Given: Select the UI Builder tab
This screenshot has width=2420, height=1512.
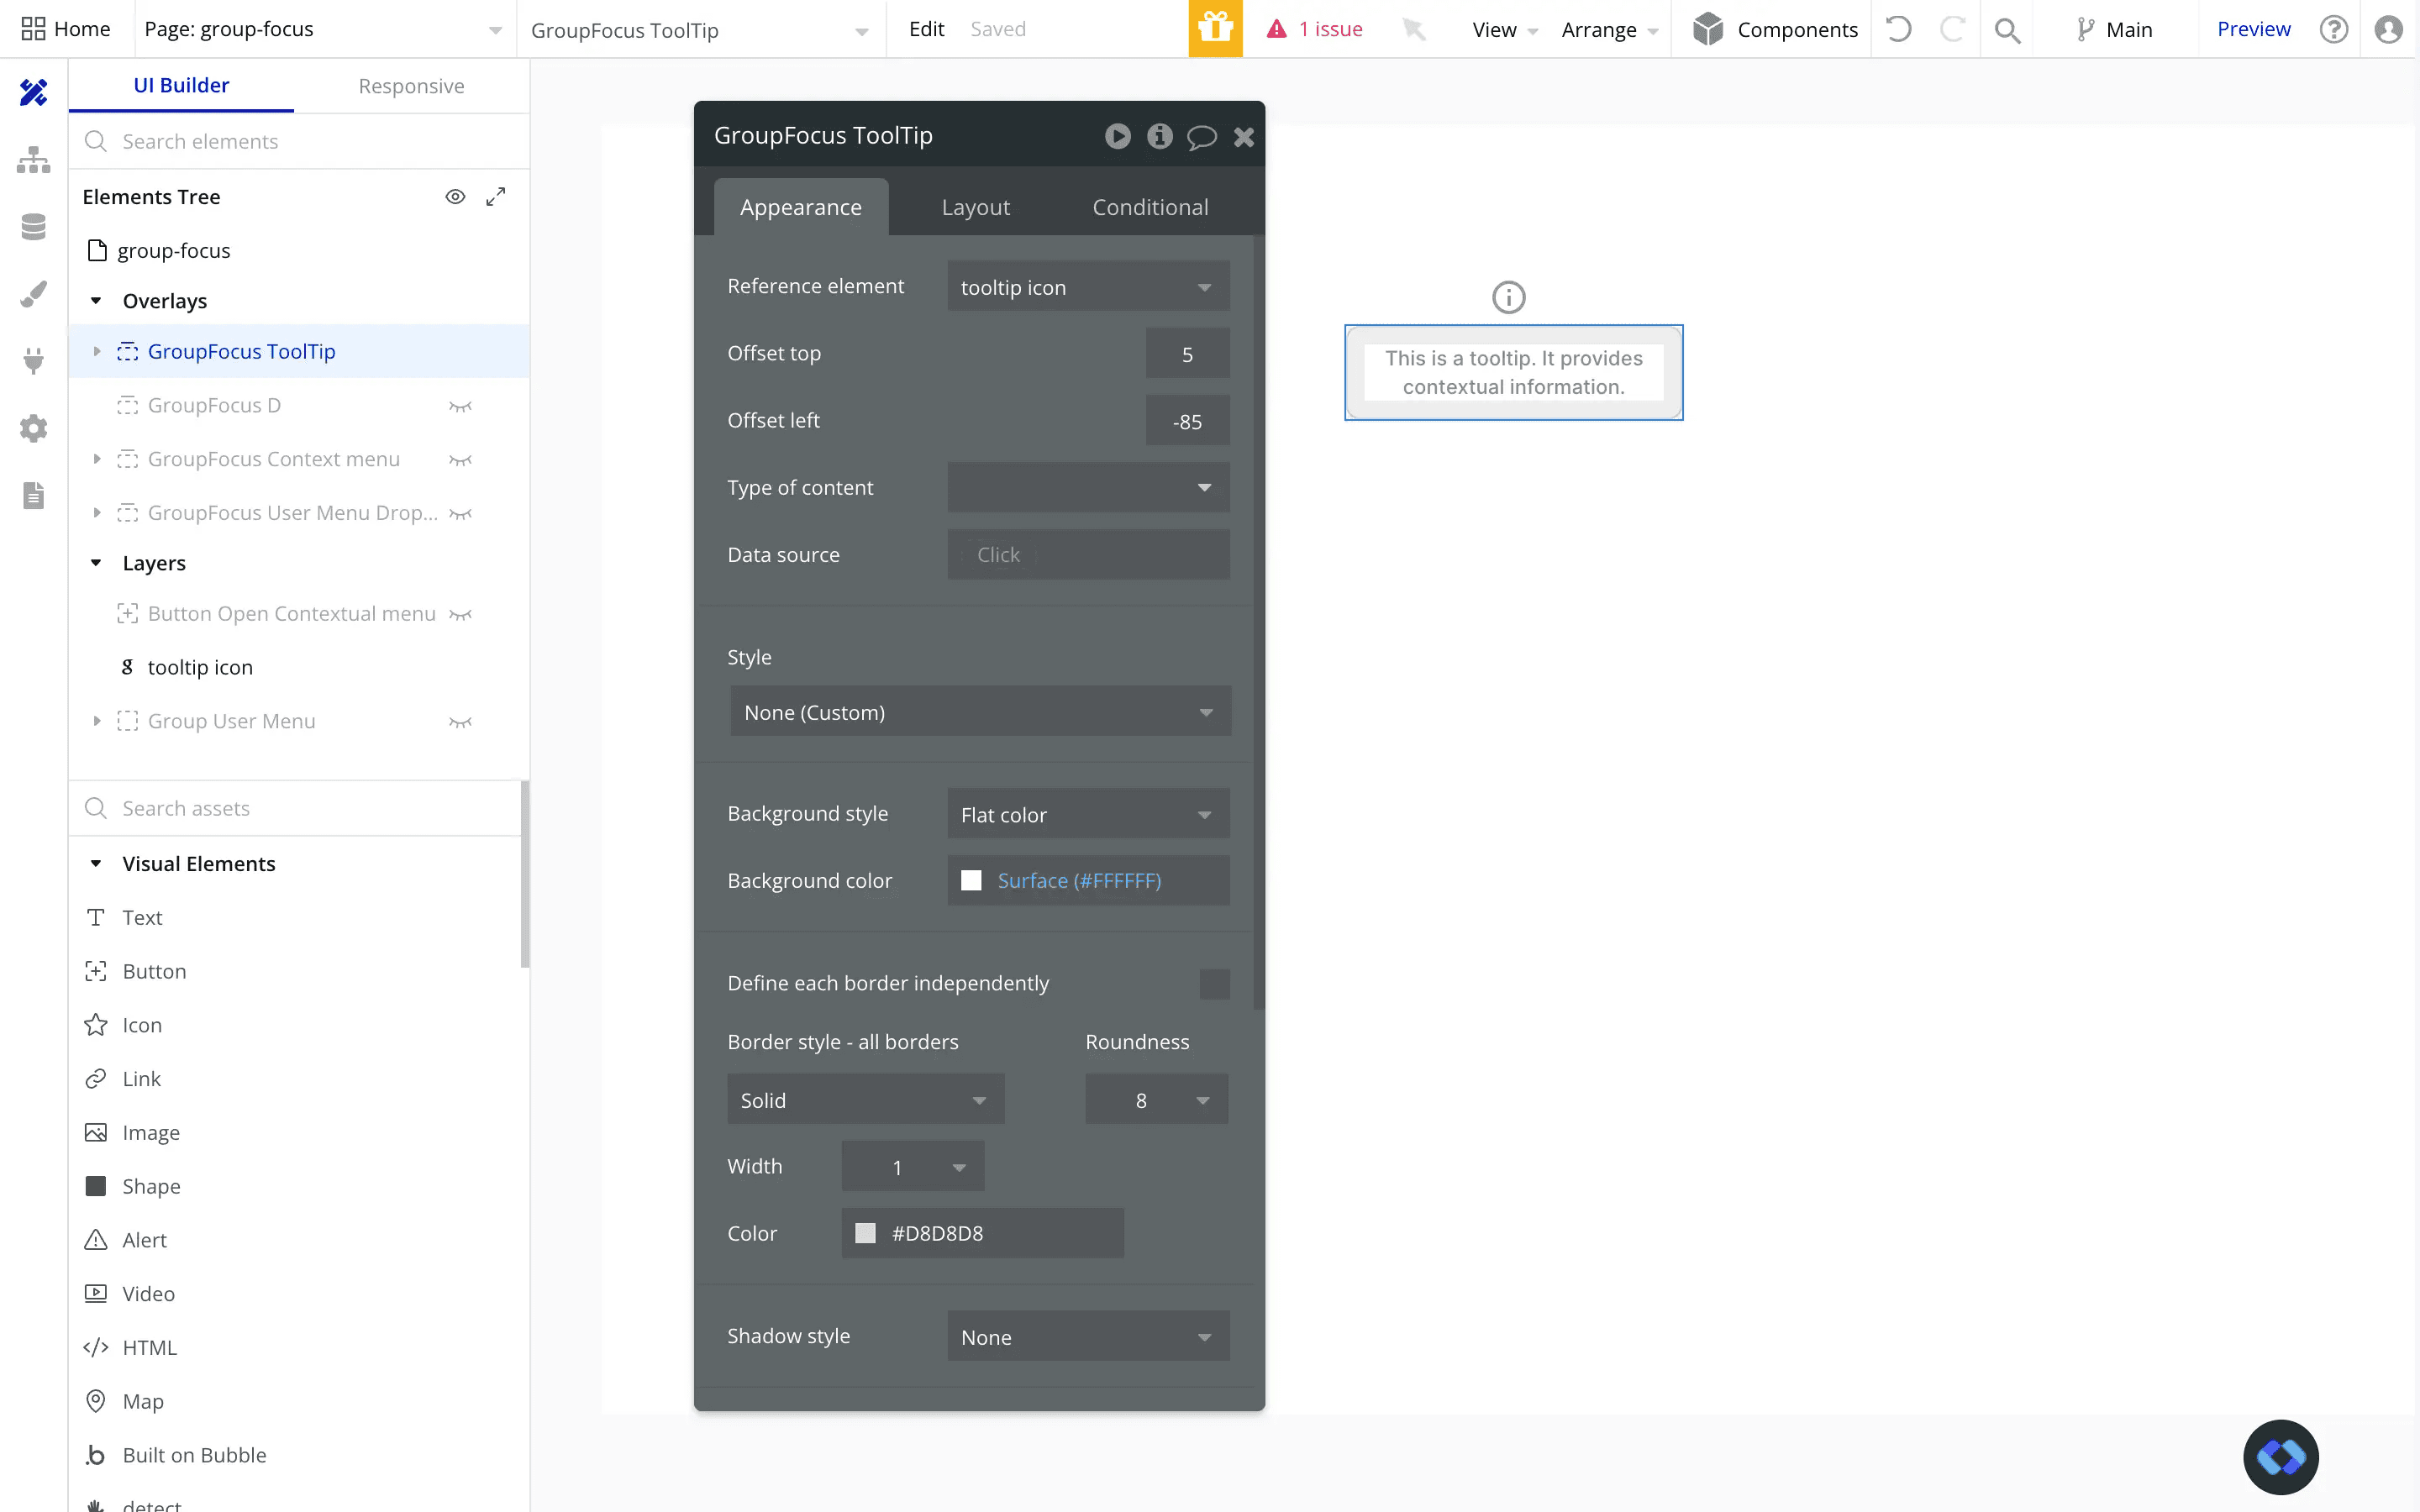Looking at the screenshot, I should coord(181,86).
